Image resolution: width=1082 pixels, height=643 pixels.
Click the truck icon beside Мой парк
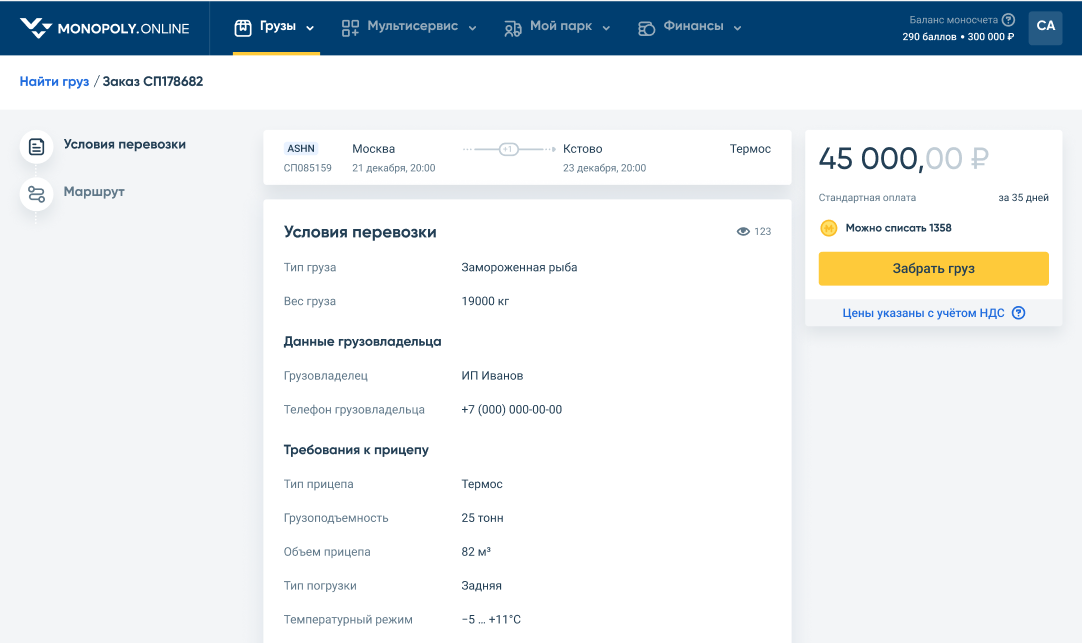click(x=513, y=28)
